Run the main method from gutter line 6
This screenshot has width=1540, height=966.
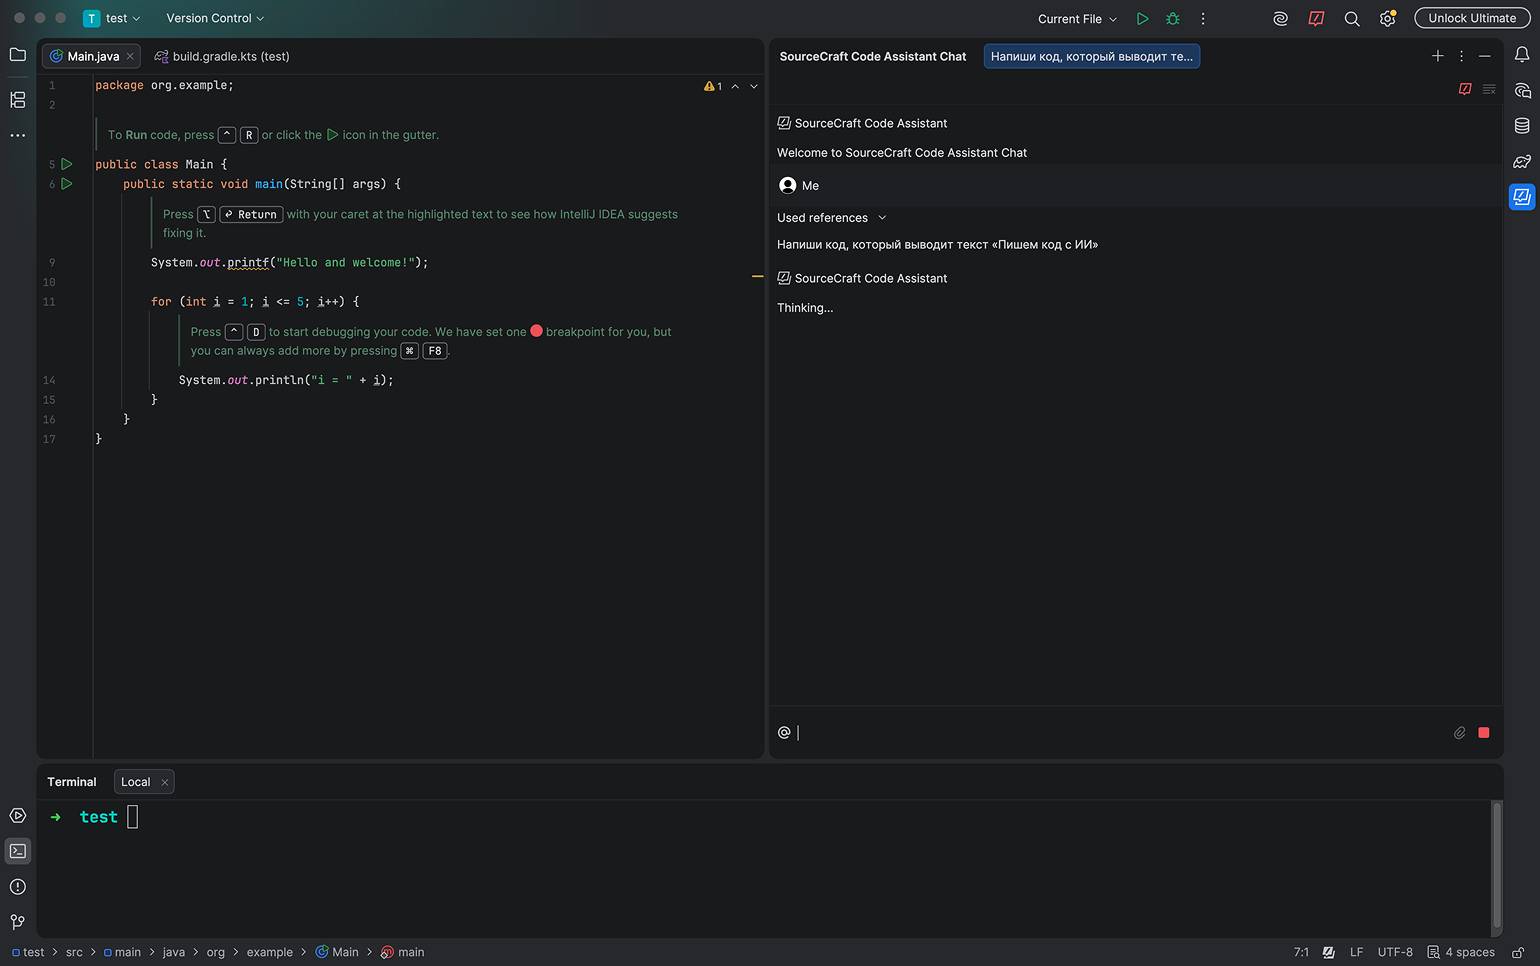67,184
